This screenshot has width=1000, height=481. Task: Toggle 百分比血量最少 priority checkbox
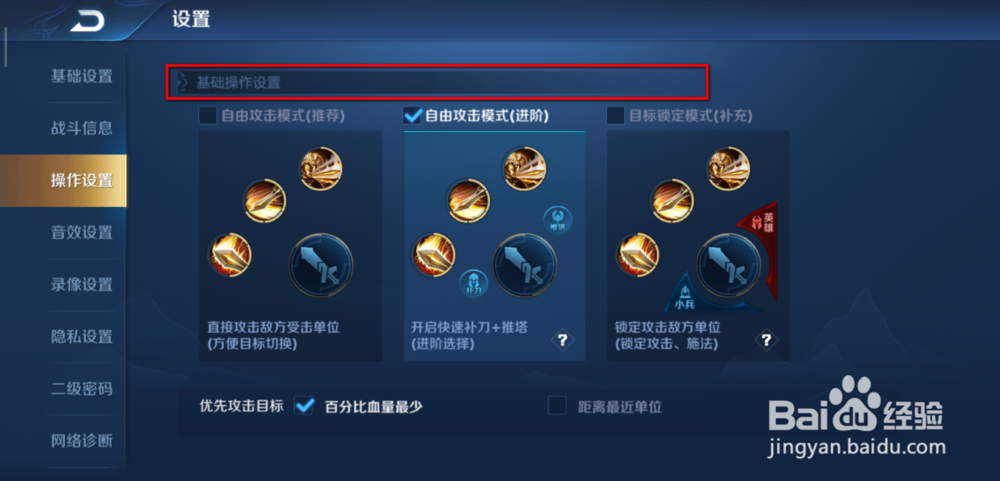tap(304, 406)
